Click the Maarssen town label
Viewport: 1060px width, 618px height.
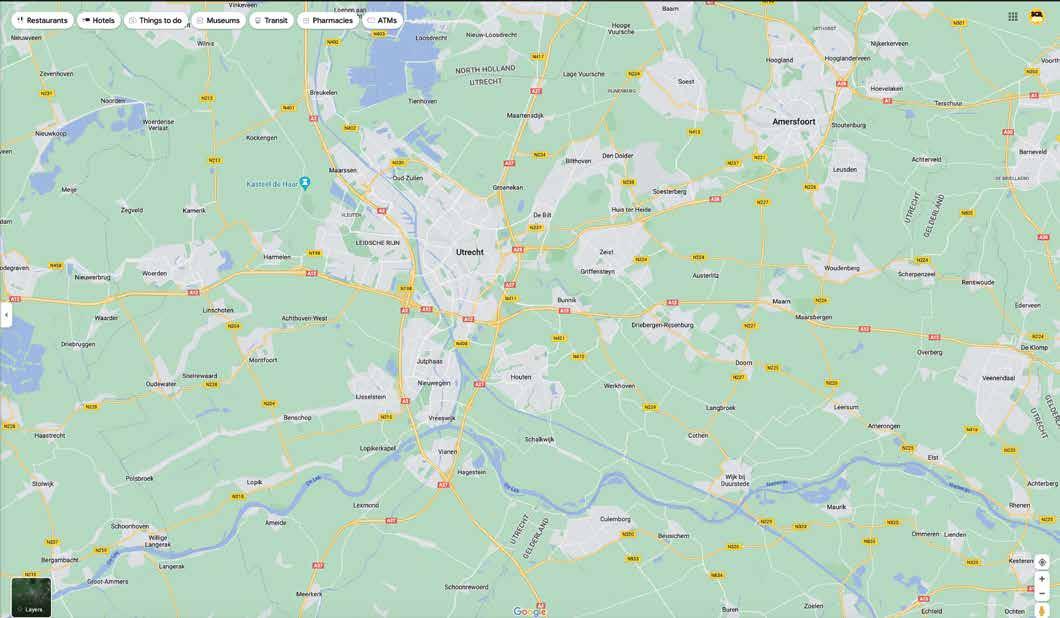(x=342, y=170)
